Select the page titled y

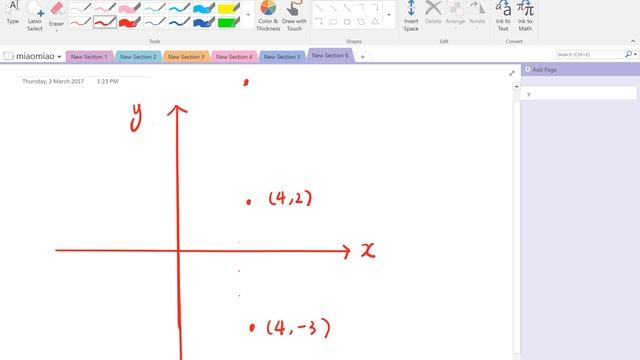click(579, 93)
